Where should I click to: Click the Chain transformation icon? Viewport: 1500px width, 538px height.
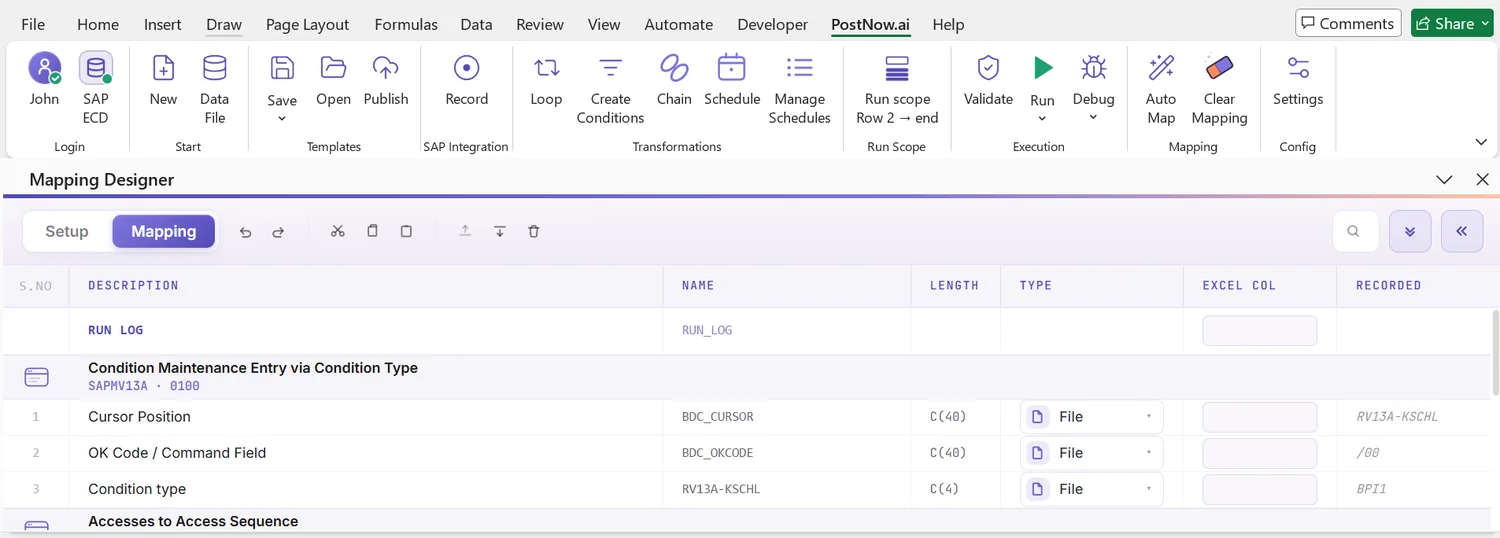click(x=674, y=68)
